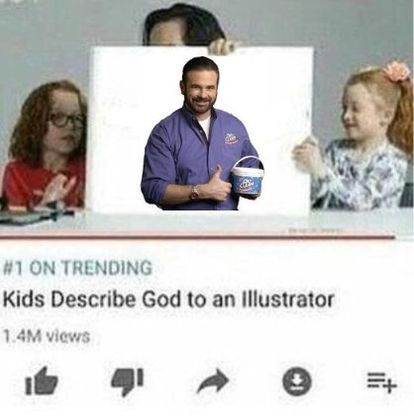The width and height of the screenshot is (414, 416).
Task: Click the logo on the purple shirt
Action: coord(231,137)
